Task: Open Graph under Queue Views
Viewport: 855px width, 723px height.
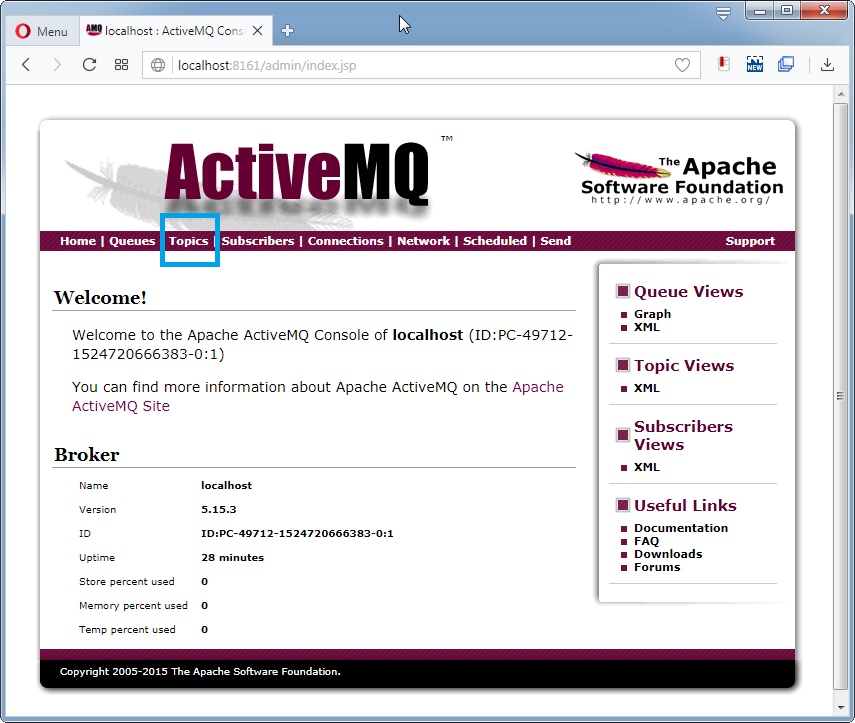Action: click(653, 314)
